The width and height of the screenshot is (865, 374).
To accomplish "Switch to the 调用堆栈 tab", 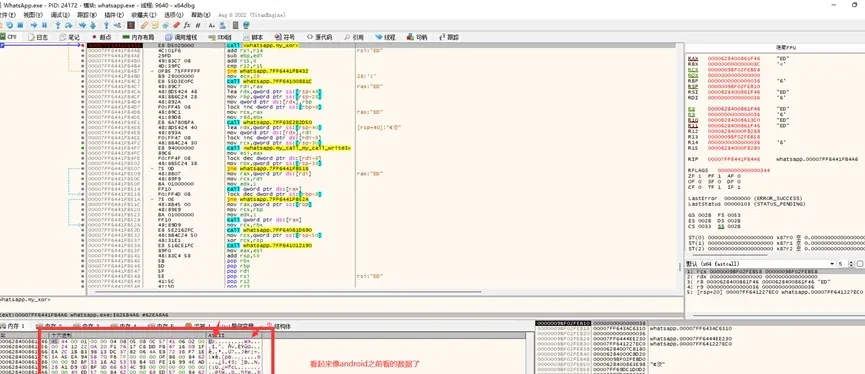I will (181, 37).
